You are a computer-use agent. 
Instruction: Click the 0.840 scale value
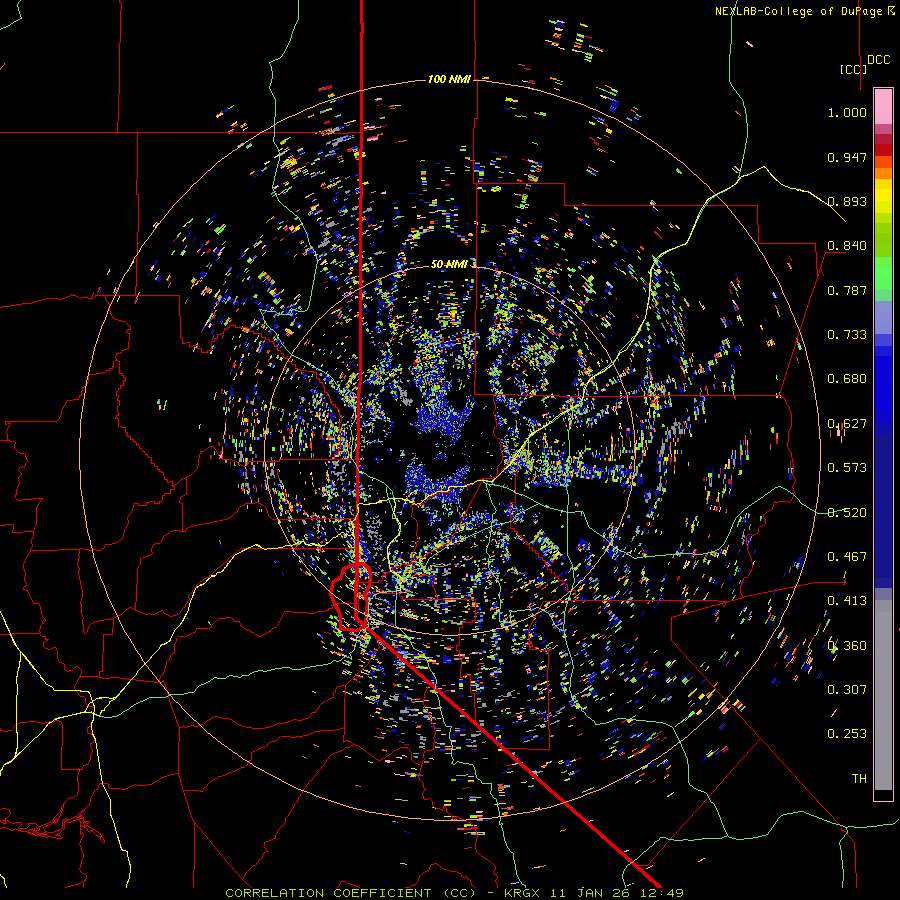[847, 246]
